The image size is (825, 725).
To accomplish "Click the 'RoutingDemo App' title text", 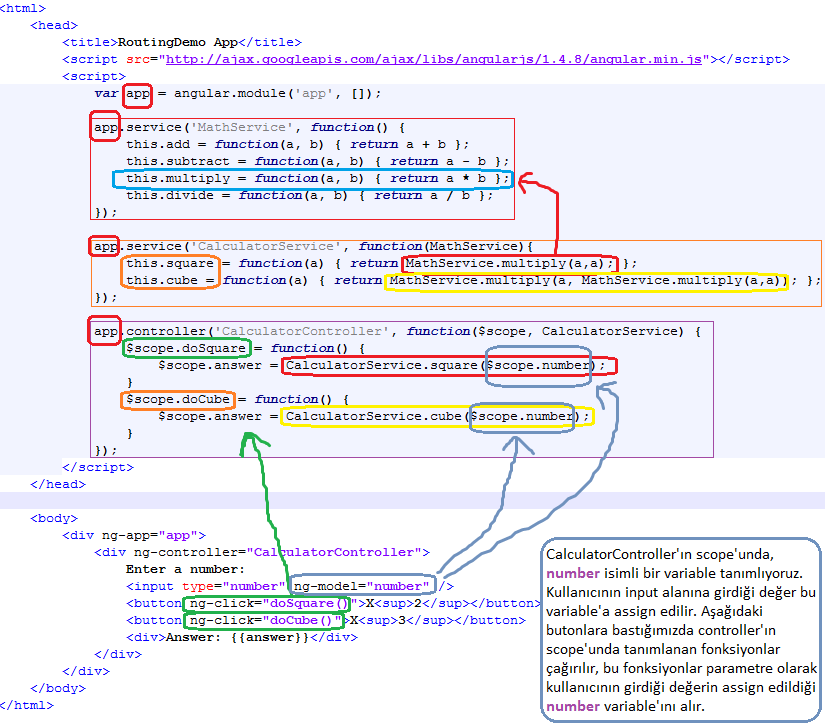I will [x=177, y=42].
